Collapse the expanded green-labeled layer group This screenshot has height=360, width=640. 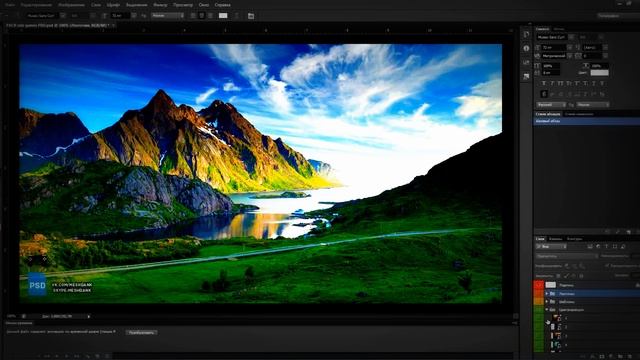click(x=547, y=310)
